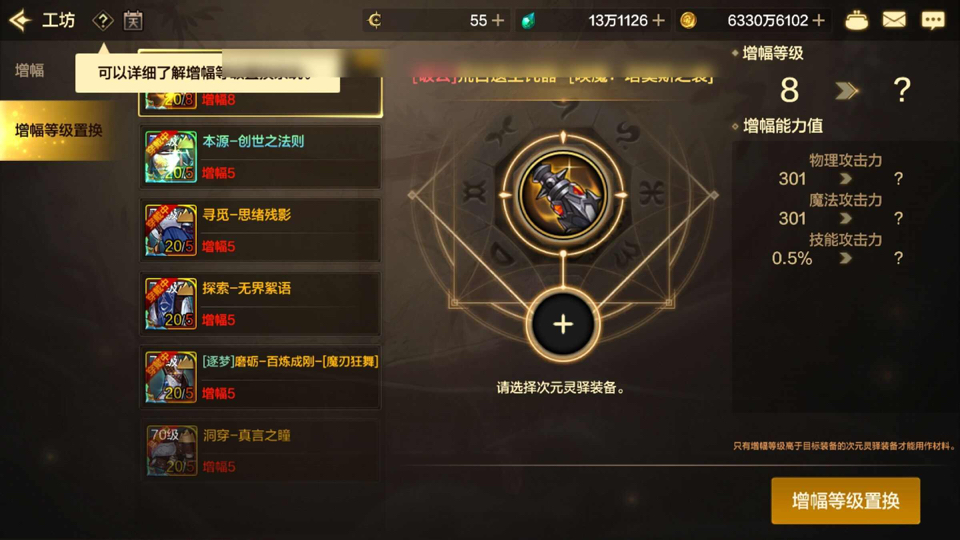The width and height of the screenshot is (960, 540).
Task: Add fatigue points via plus next to 55
Action: tap(498, 21)
